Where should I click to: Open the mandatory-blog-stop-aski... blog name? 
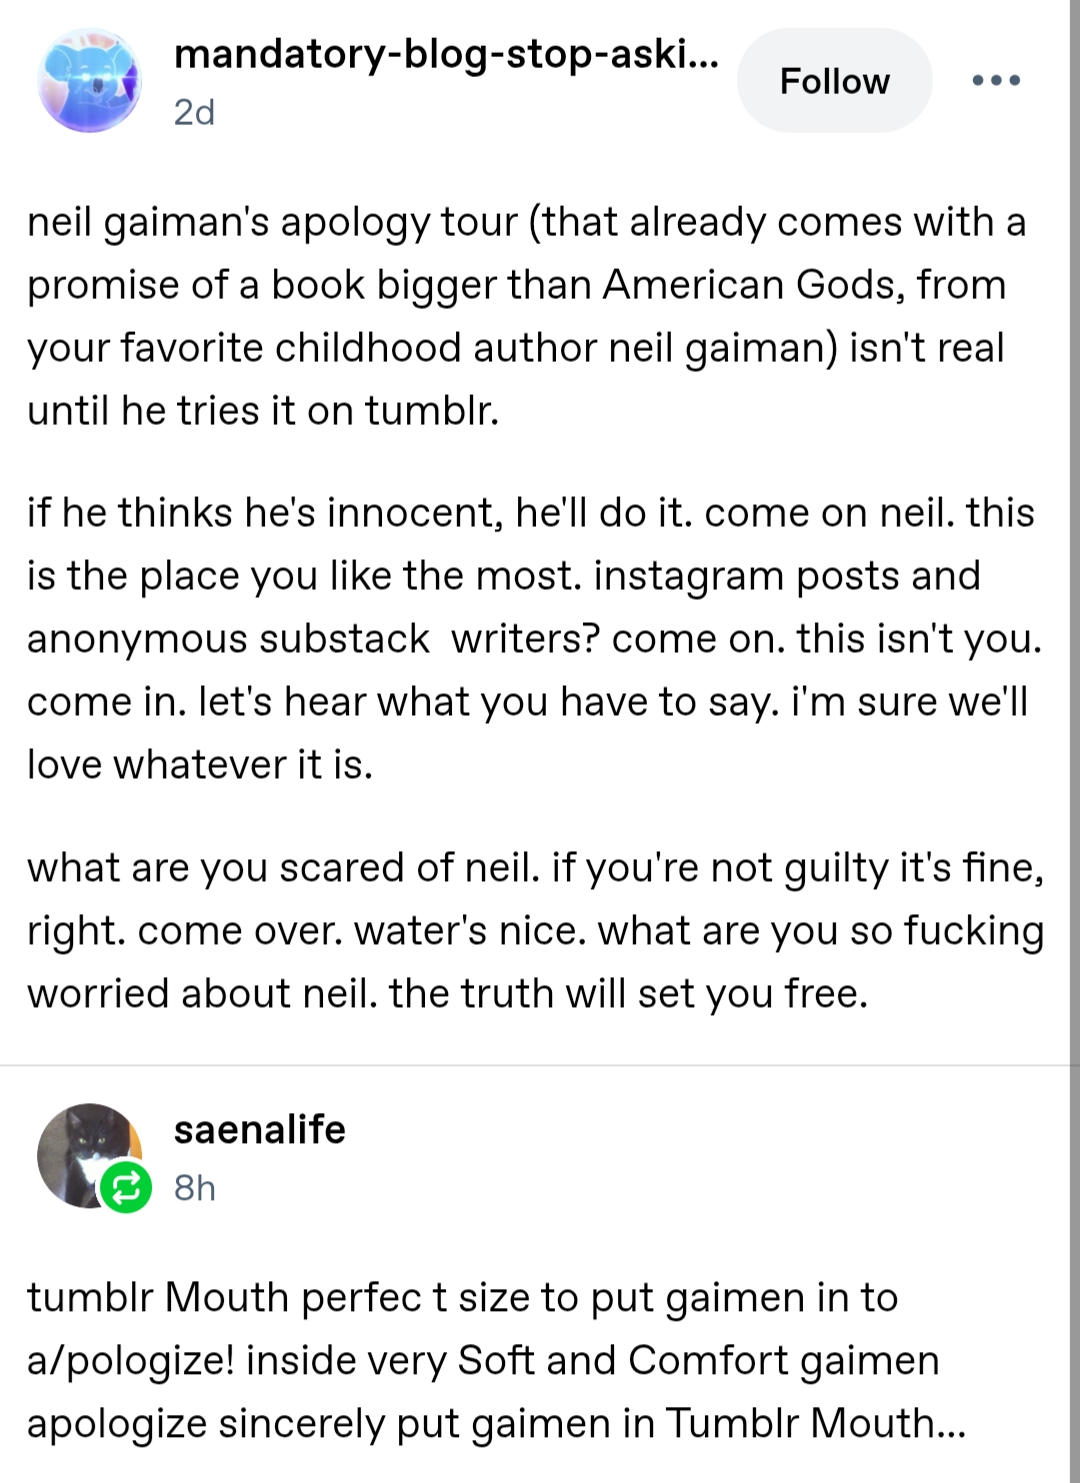tap(445, 53)
